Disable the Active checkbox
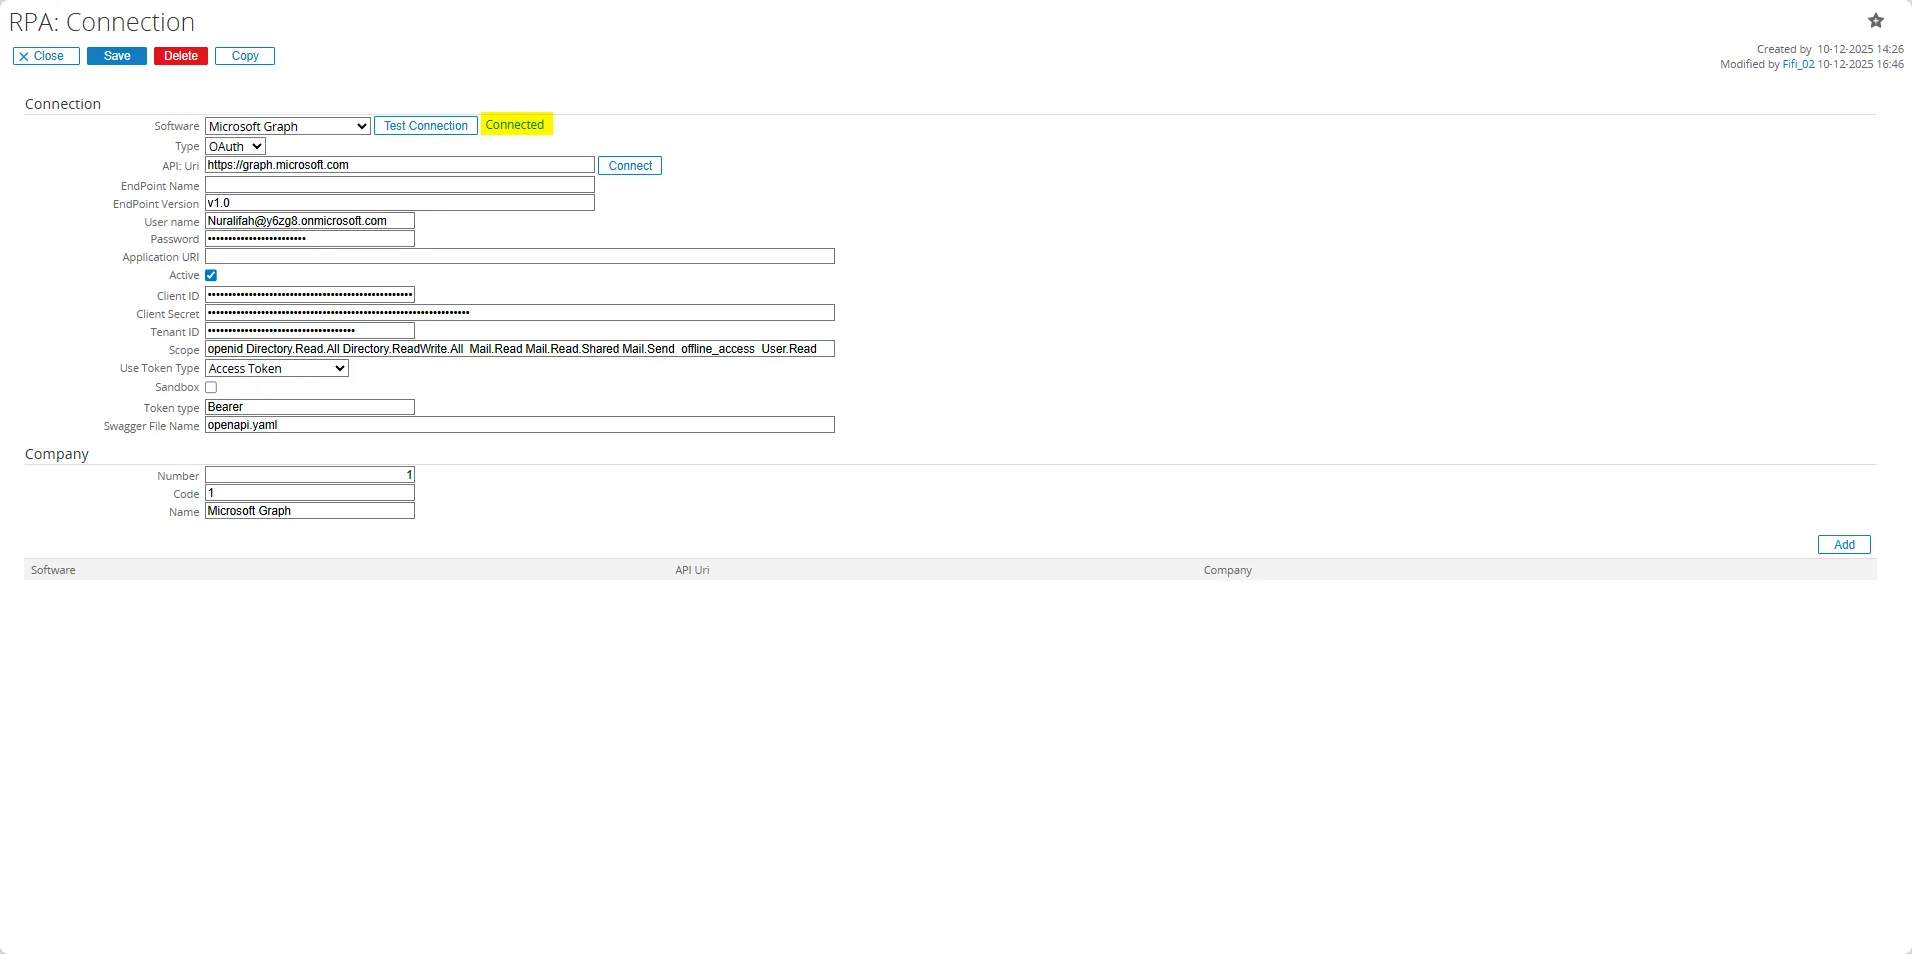 pos(211,275)
